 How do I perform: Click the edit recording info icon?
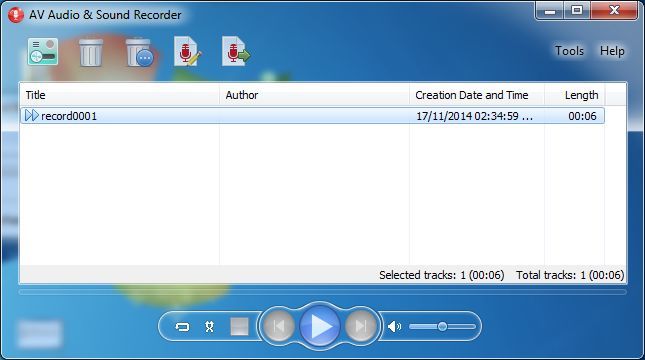[187, 51]
